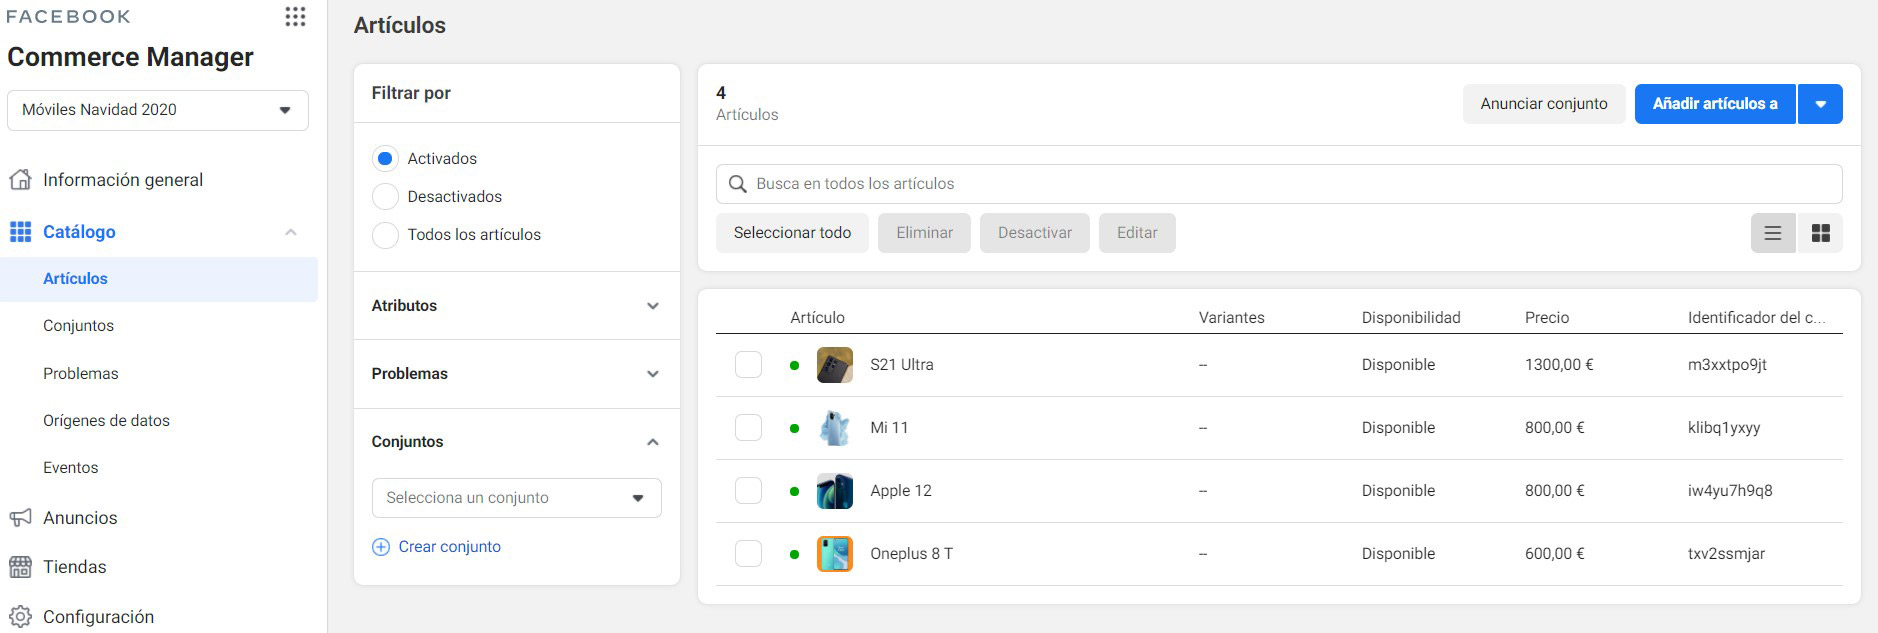Open the Añadir artículos arrow dropdown

point(1821,104)
